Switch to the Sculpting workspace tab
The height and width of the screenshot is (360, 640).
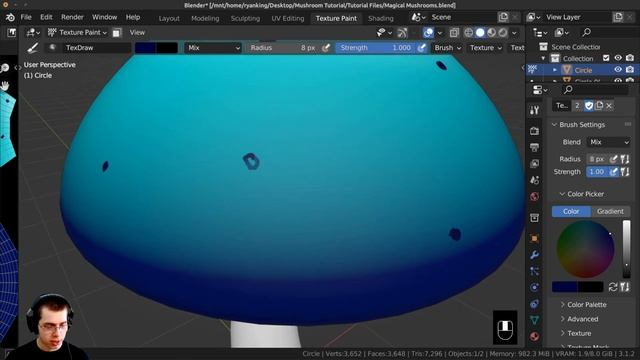(x=245, y=18)
